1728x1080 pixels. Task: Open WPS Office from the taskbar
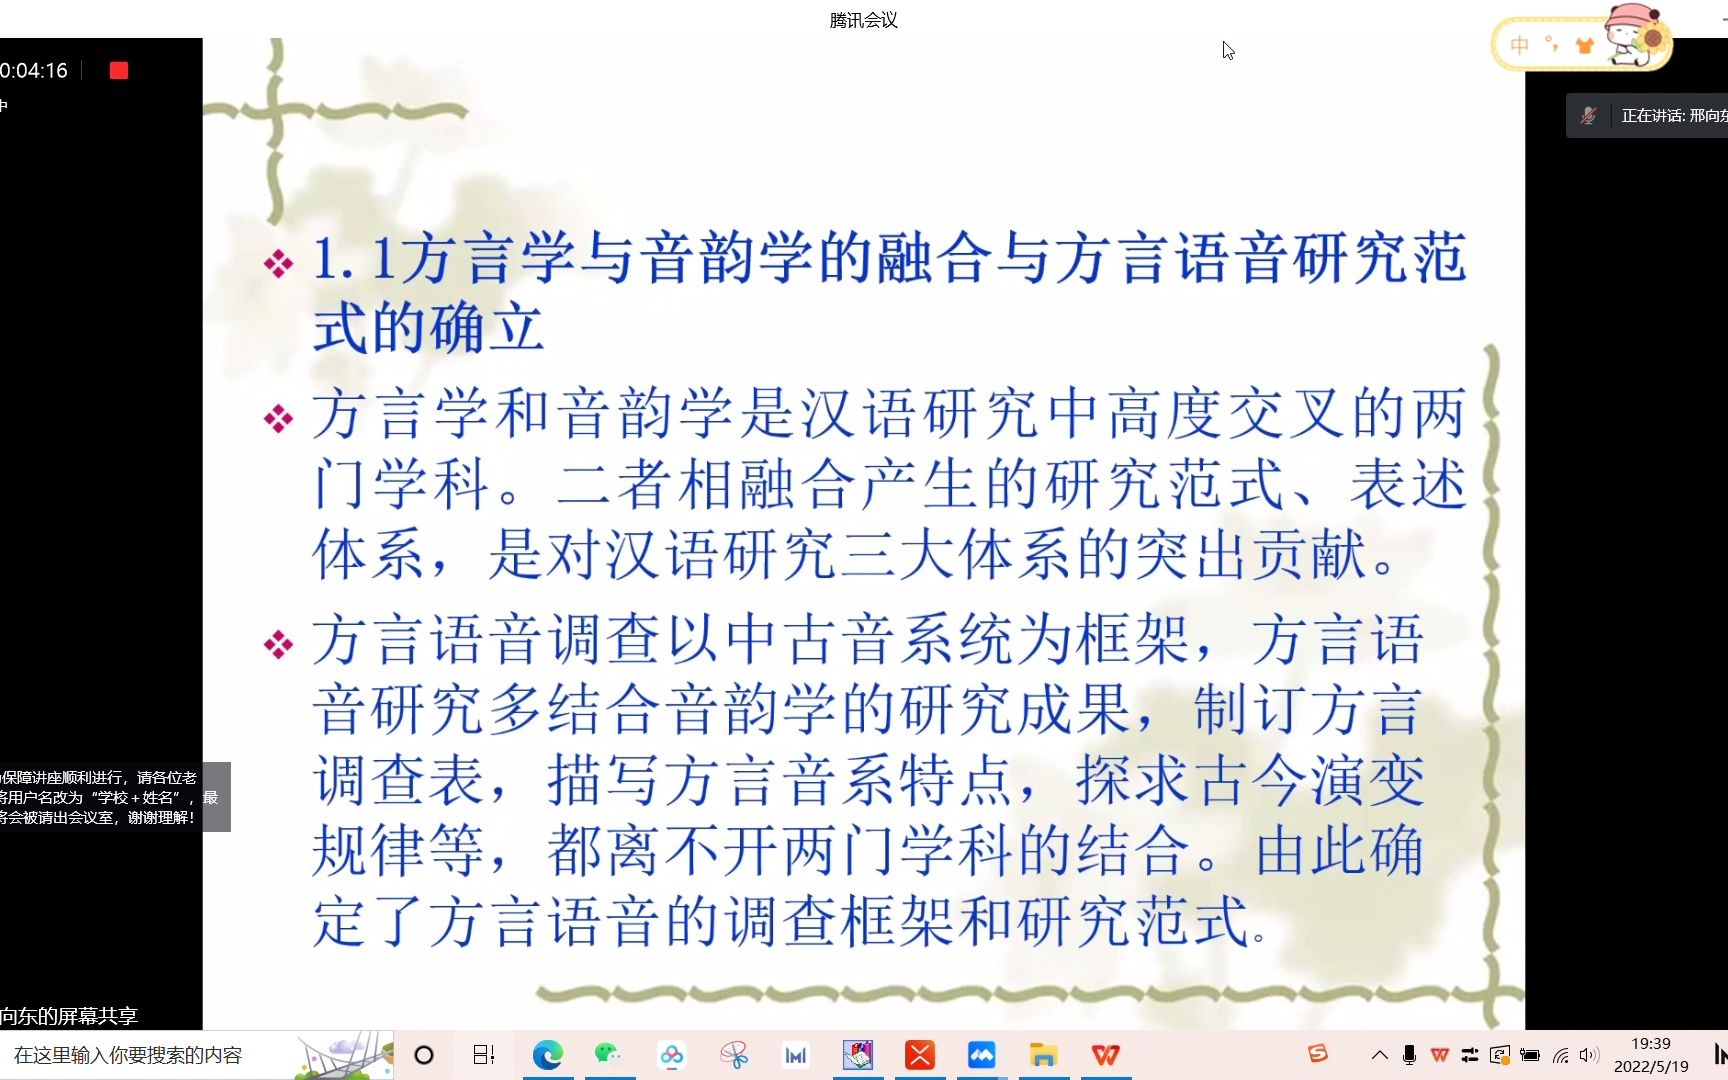click(1106, 1055)
